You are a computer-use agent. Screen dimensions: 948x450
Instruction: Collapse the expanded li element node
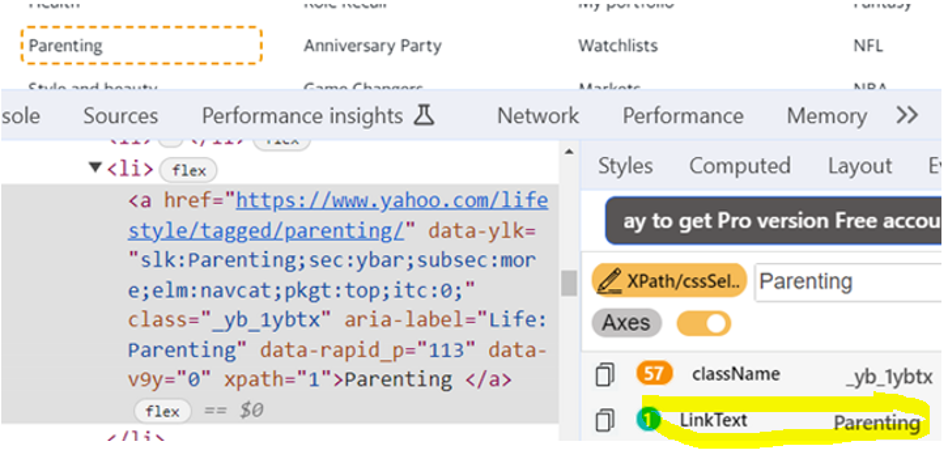pos(95,169)
